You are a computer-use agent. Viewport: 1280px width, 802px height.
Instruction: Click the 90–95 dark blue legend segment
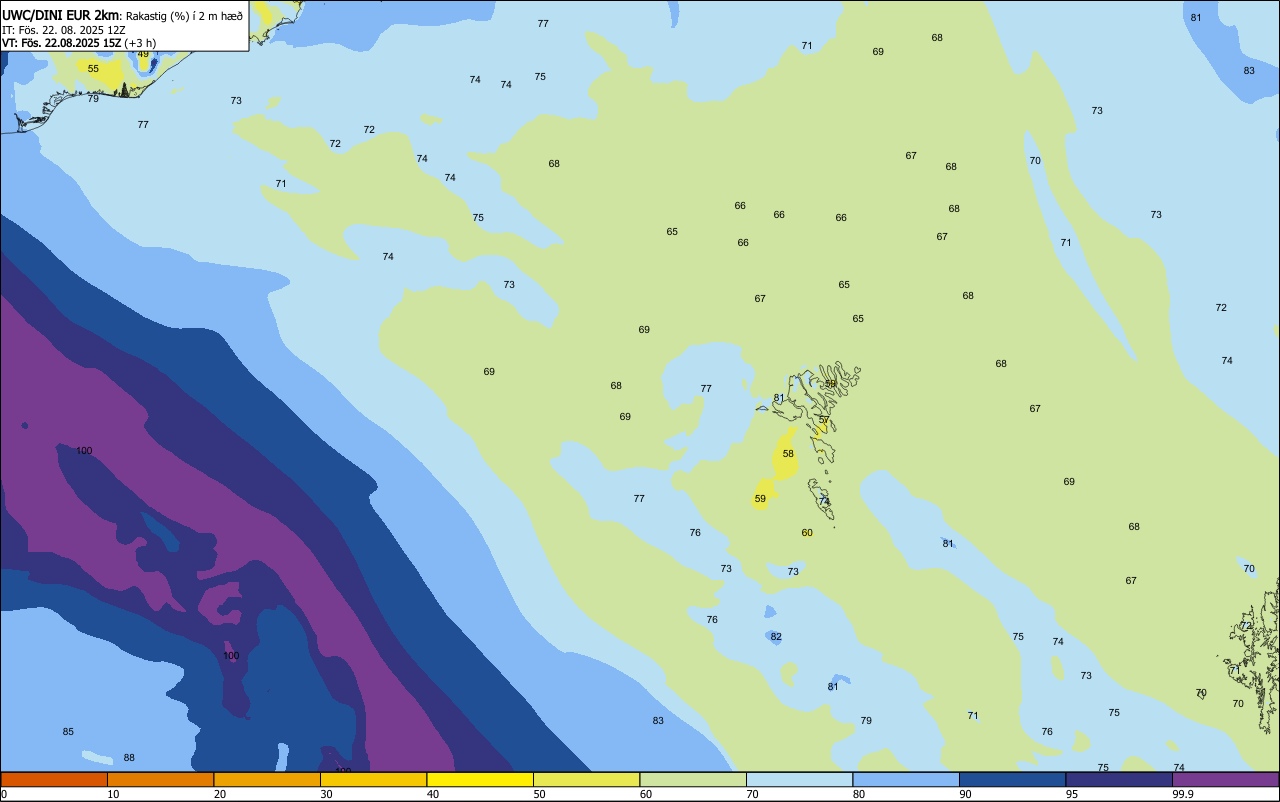tap(1012, 779)
